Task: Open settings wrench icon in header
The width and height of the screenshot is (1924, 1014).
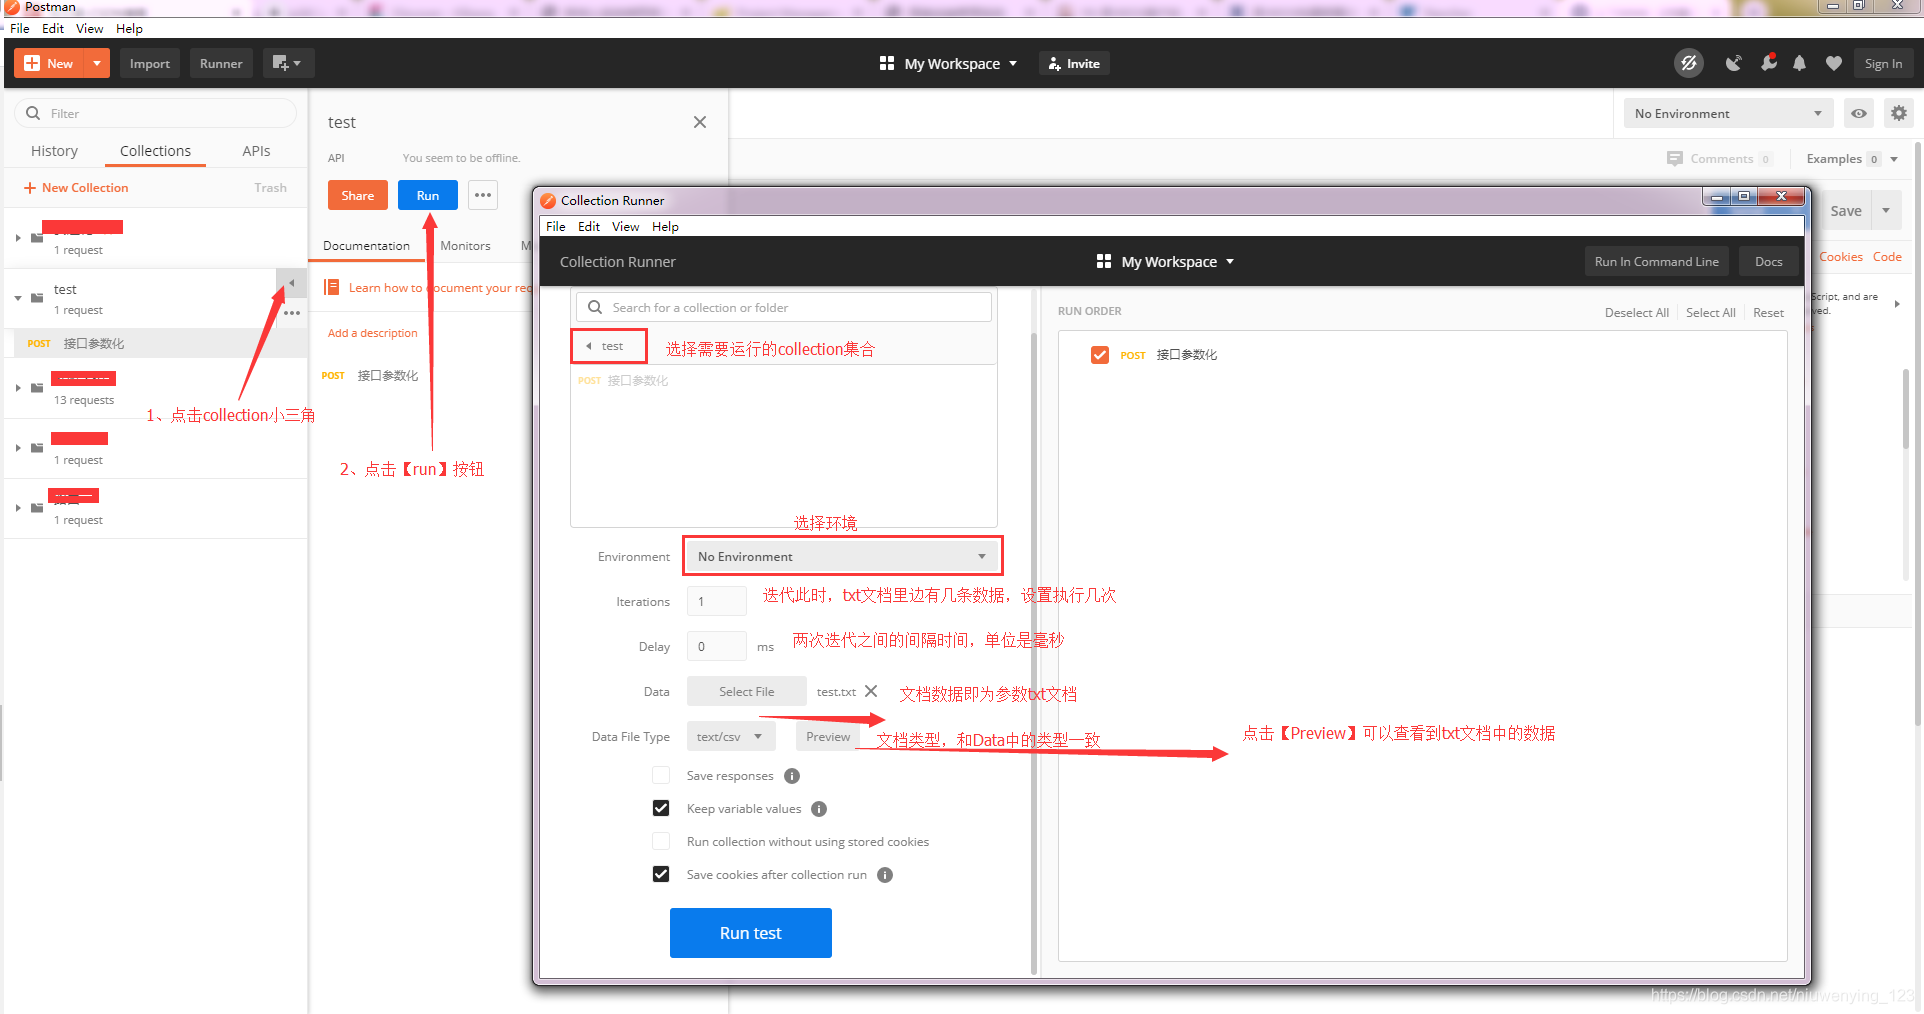Action: (1768, 63)
